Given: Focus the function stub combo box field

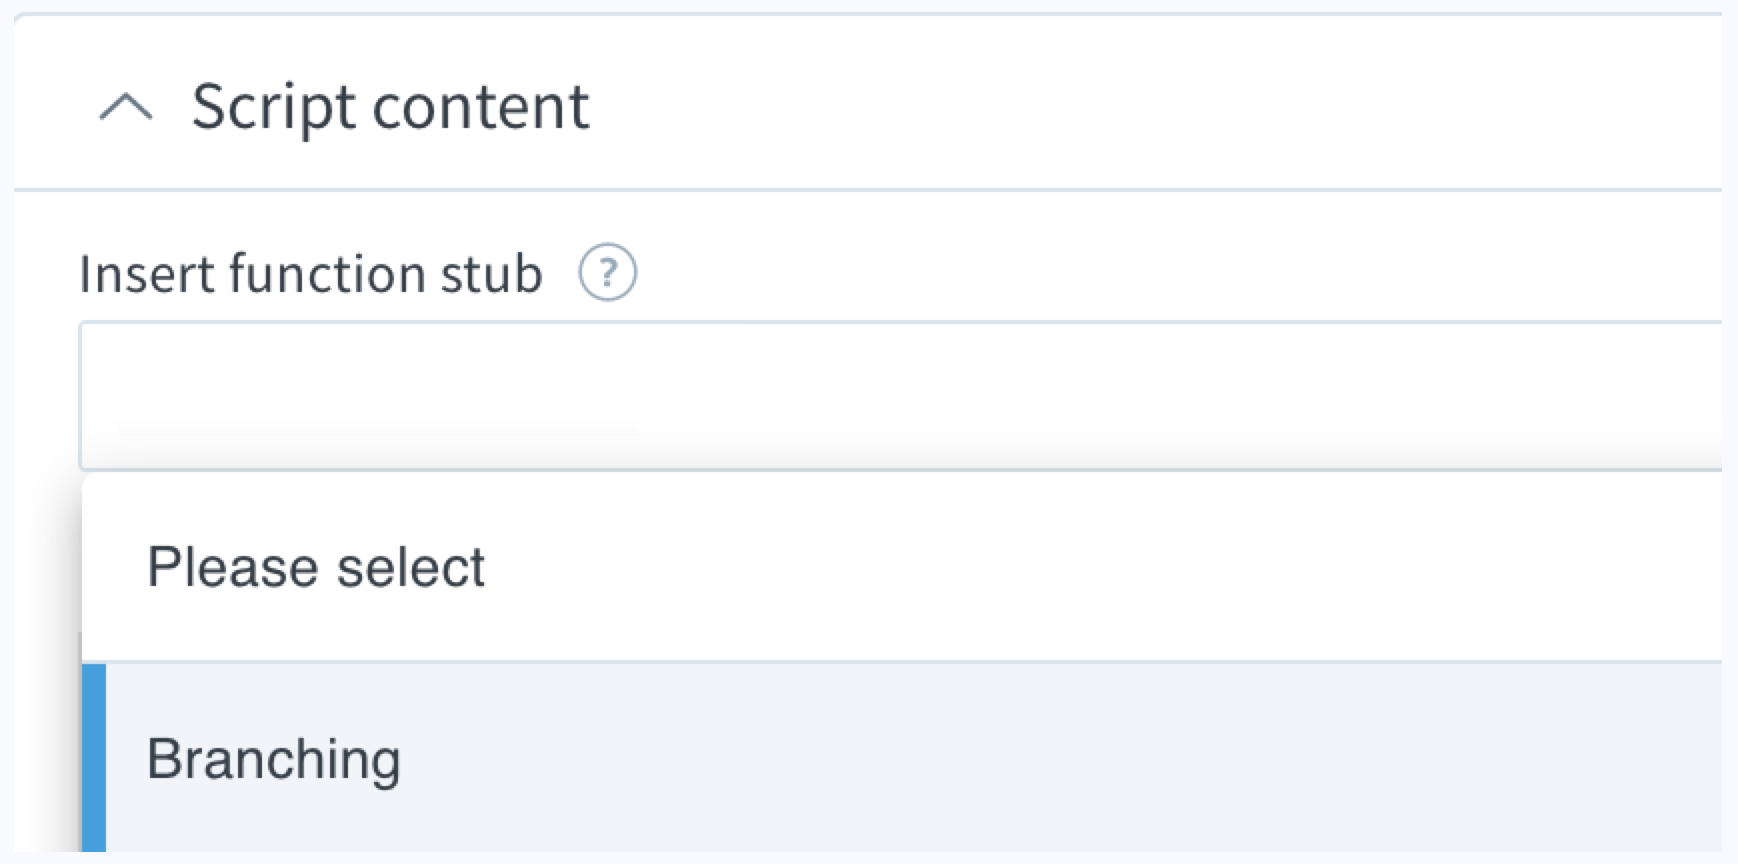Looking at the screenshot, I should tap(900, 396).
